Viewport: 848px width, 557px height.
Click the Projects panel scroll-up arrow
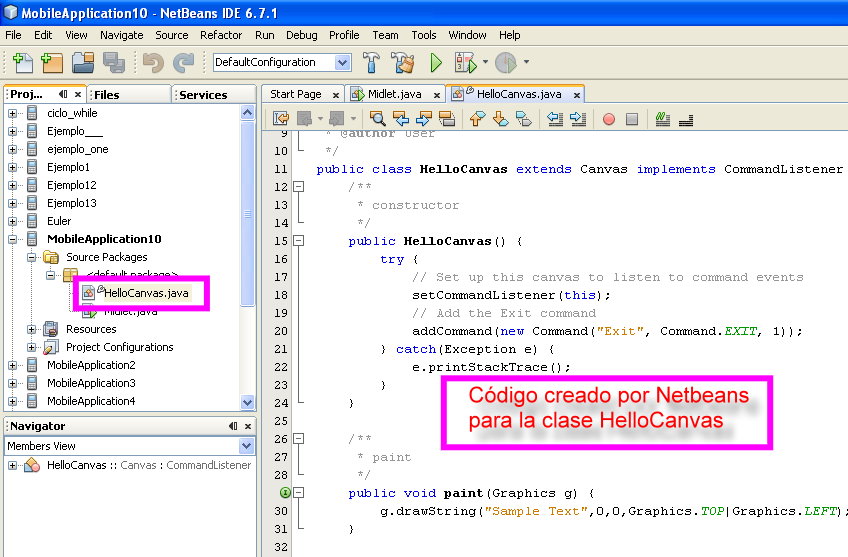pos(248,113)
